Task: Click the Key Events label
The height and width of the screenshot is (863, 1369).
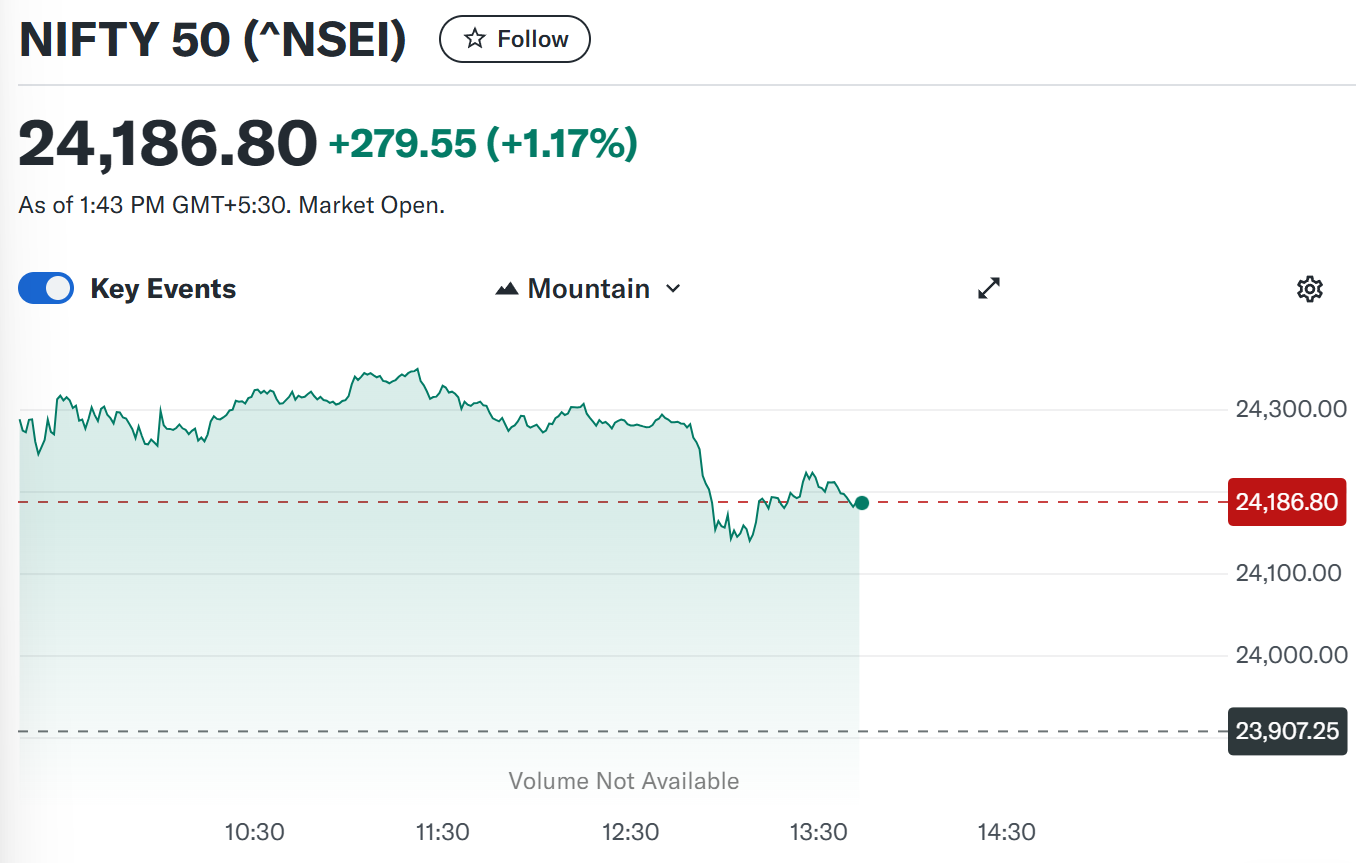Action: click(x=163, y=289)
